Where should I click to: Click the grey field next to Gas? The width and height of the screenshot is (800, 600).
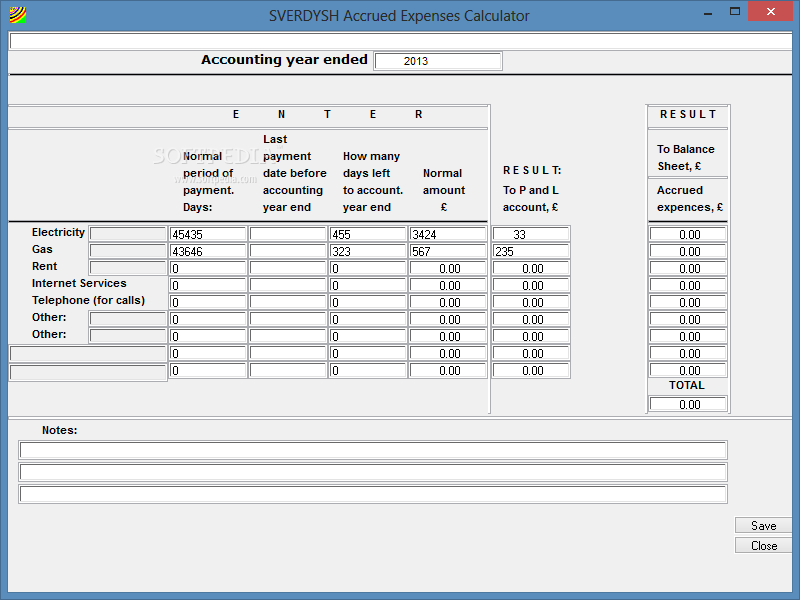pos(128,251)
